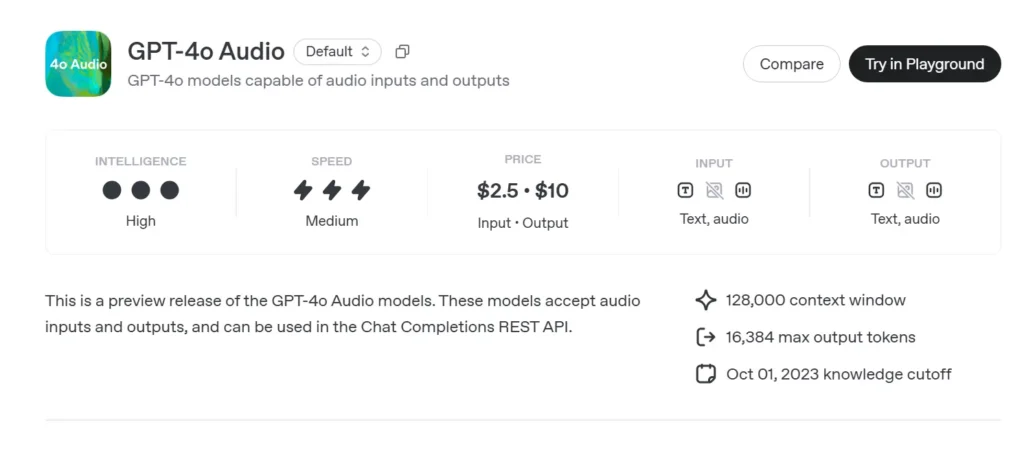This screenshot has height=455, width=1024.
Task: Click the GPT-4o Audio title
Action: (x=206, y=51)
